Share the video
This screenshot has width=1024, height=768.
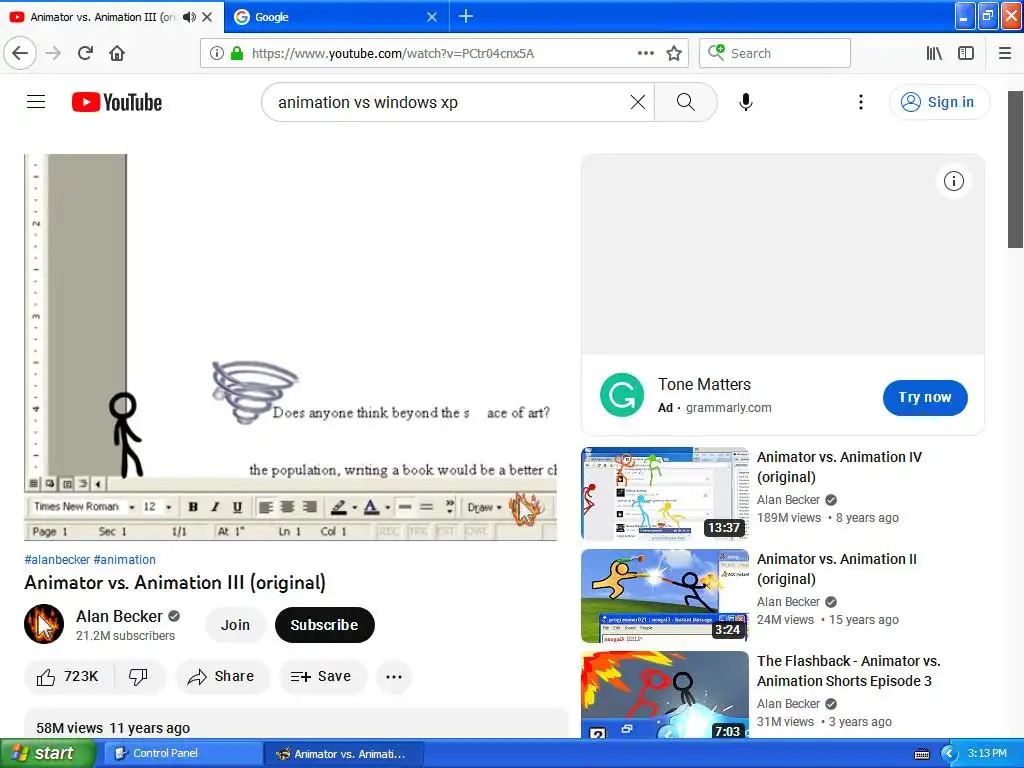coord(221,677)
